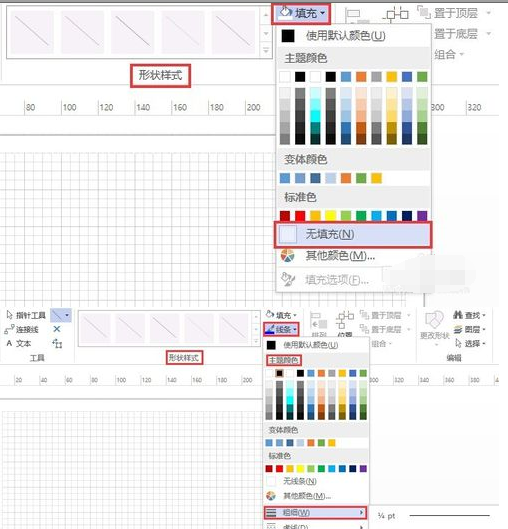Click the large style gallery's down-arrow row button

[266, 33]
